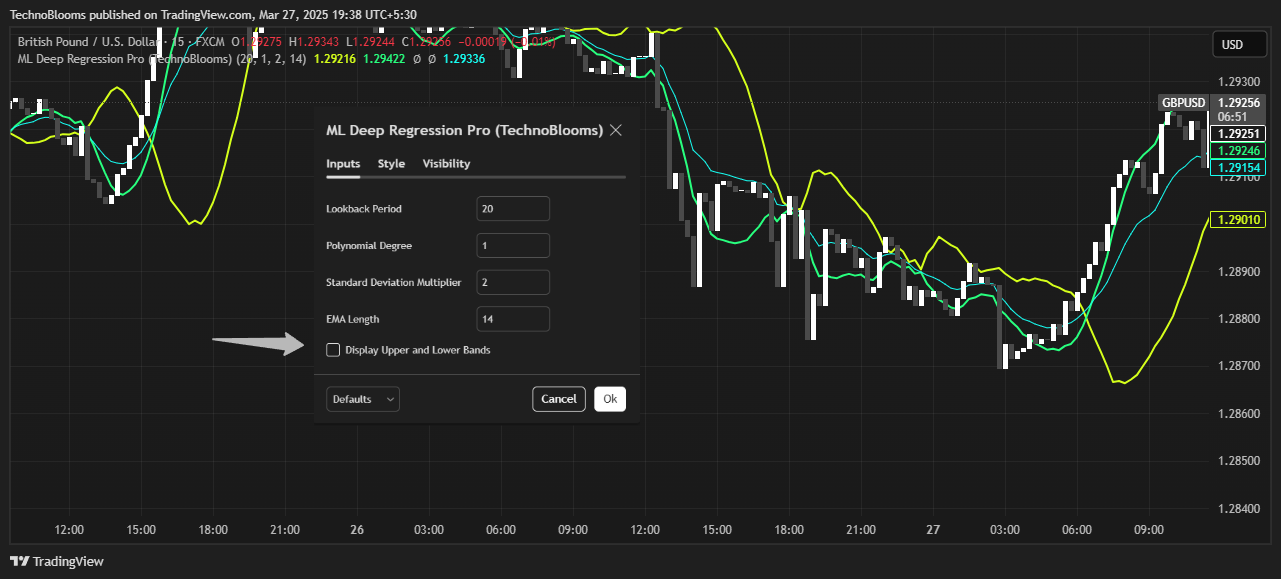This screenshot has width=1281, height=579.
Task: Click the green 1.29246 price label
Action: tap(1238, 150)
